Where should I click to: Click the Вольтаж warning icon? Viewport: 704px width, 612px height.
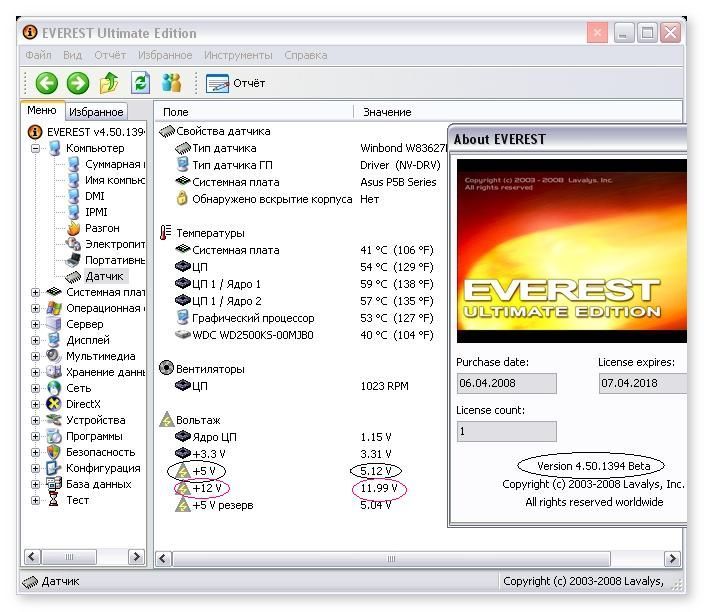click(167, 420)
